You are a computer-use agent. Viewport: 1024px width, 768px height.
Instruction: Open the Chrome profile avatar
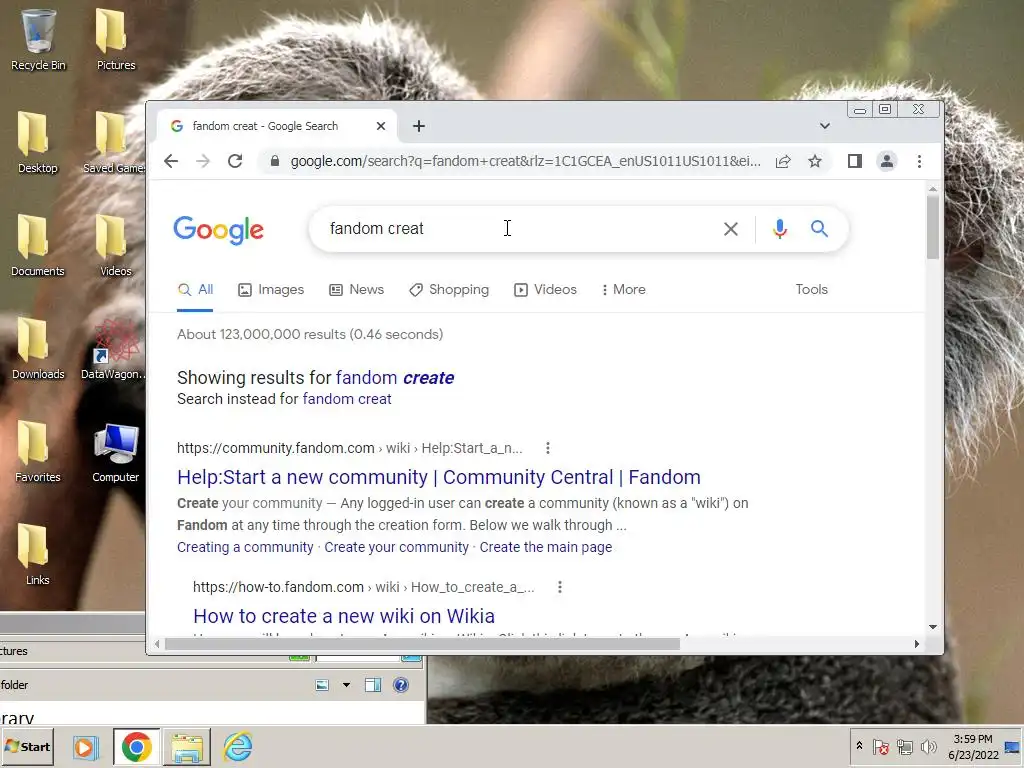click(x=886, y=161)
